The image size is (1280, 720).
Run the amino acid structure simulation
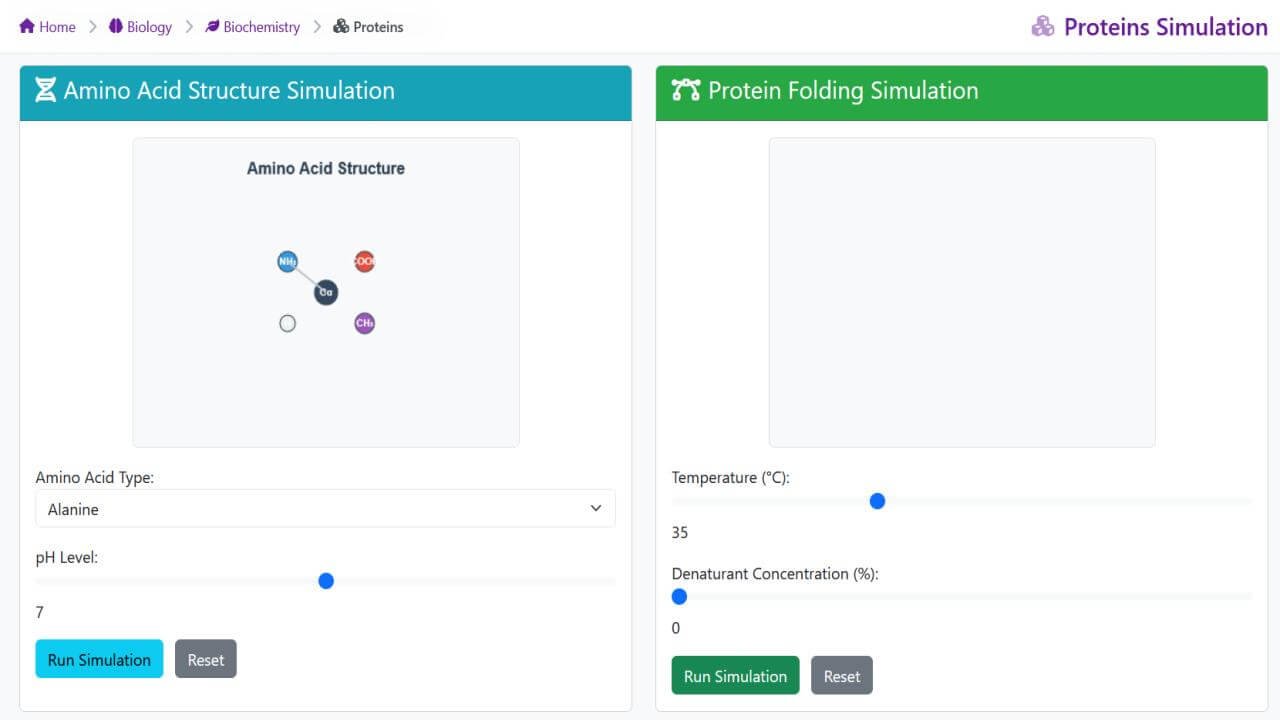pyautogui.click(x=99, y=659)
